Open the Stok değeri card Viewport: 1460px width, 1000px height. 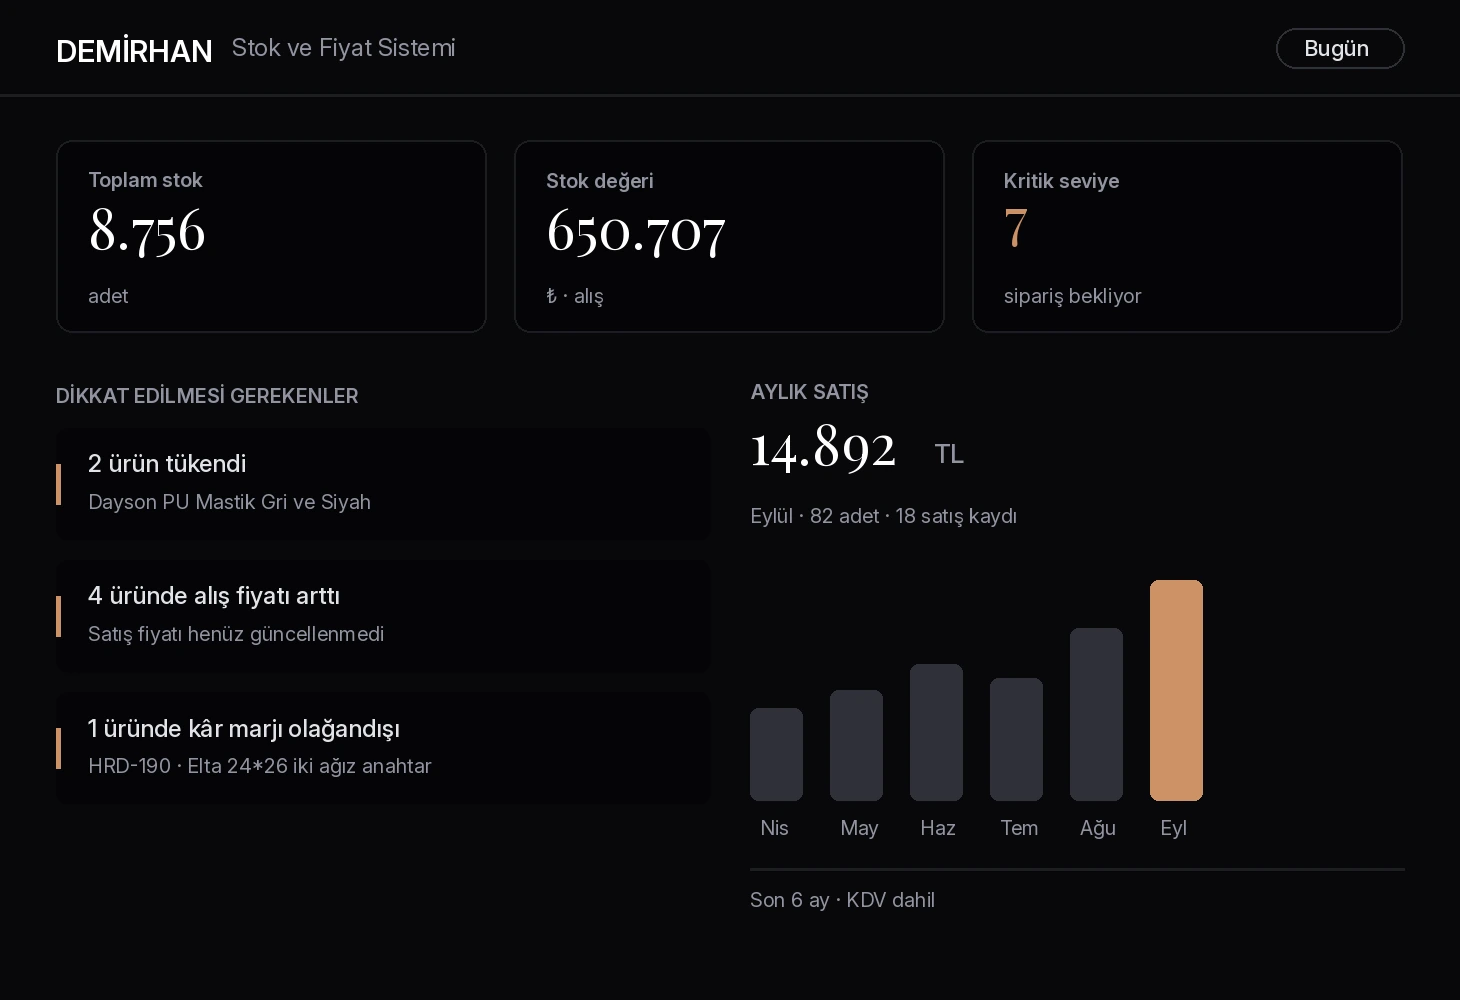[729, 236]
